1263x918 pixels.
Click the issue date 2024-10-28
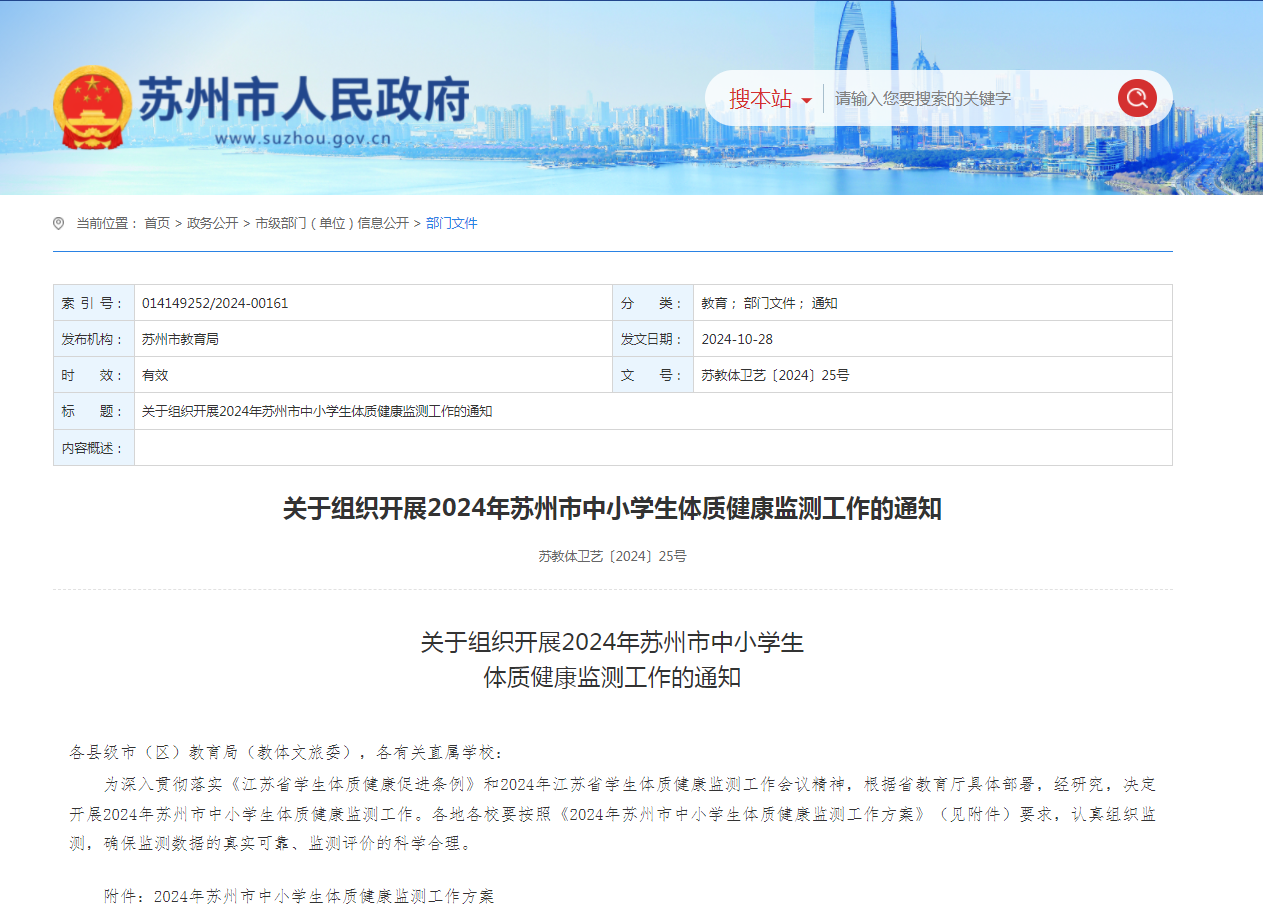point(737,339)
